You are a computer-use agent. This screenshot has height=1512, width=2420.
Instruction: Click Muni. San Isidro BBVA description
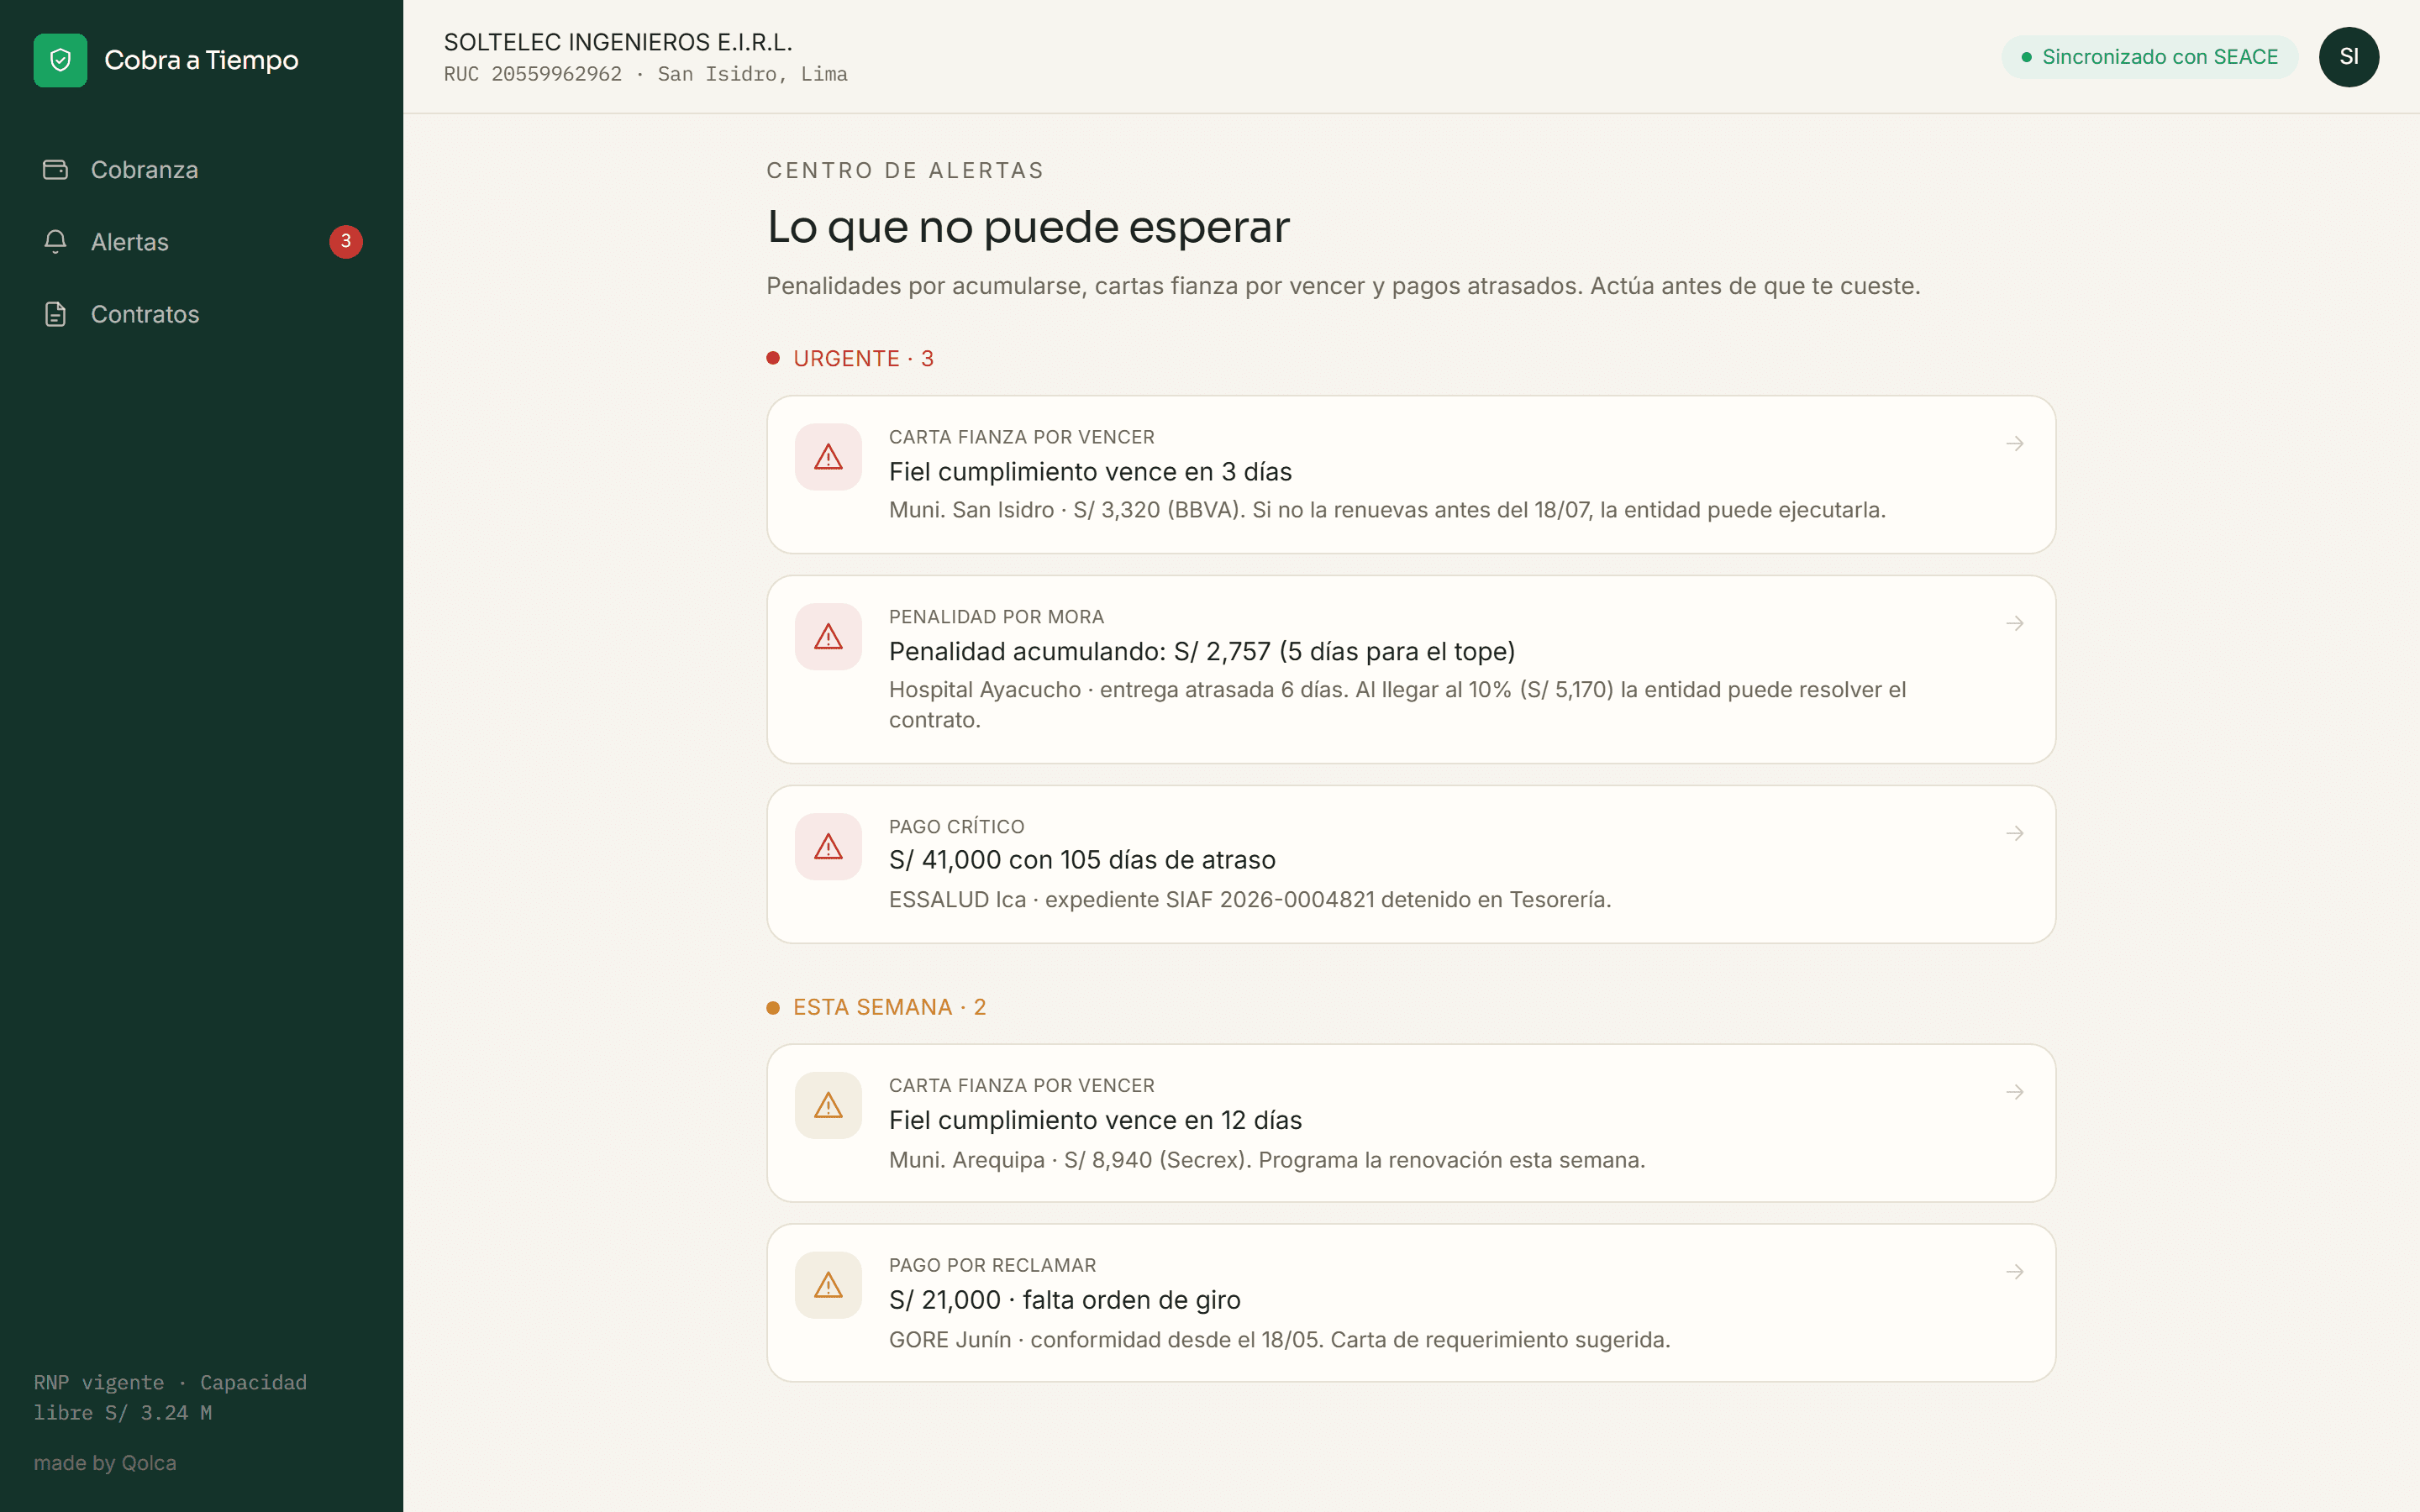point(1387,510)
